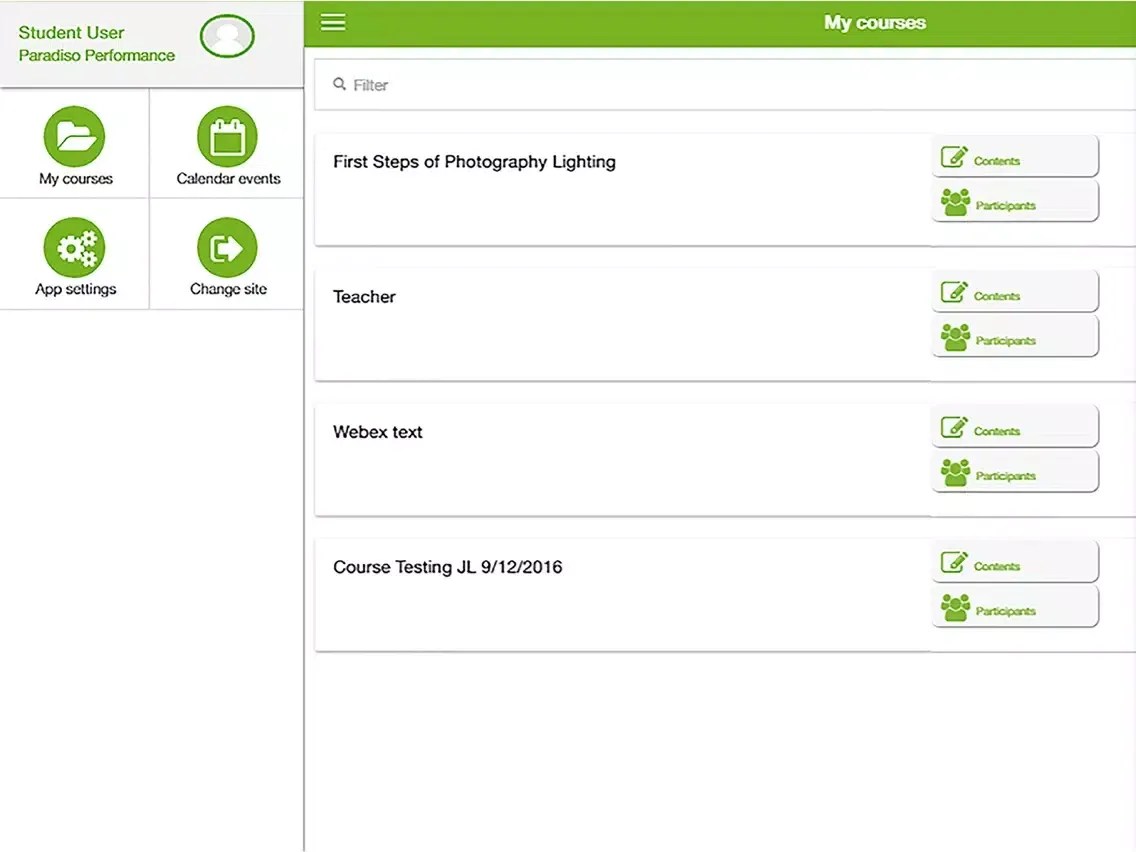
Task: Open Contents for the Webex text course
Action: (x=1015, y=427)
